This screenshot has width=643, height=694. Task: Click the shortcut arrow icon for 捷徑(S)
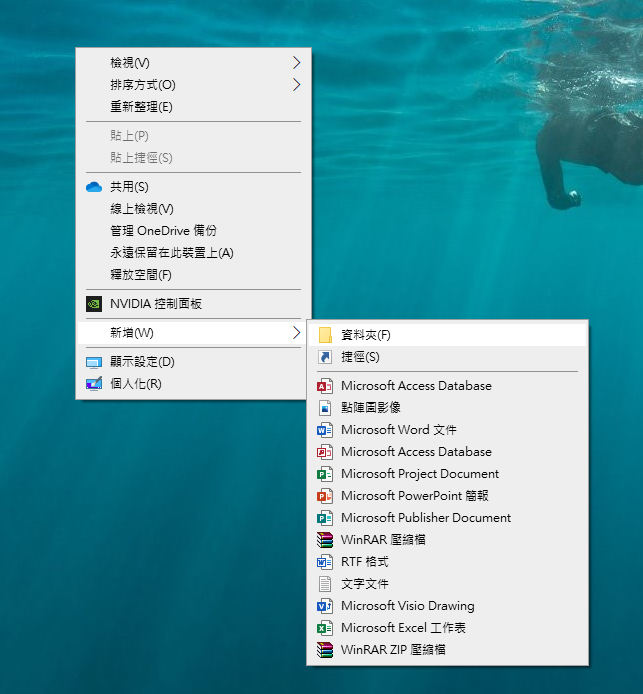coord(325,357)
